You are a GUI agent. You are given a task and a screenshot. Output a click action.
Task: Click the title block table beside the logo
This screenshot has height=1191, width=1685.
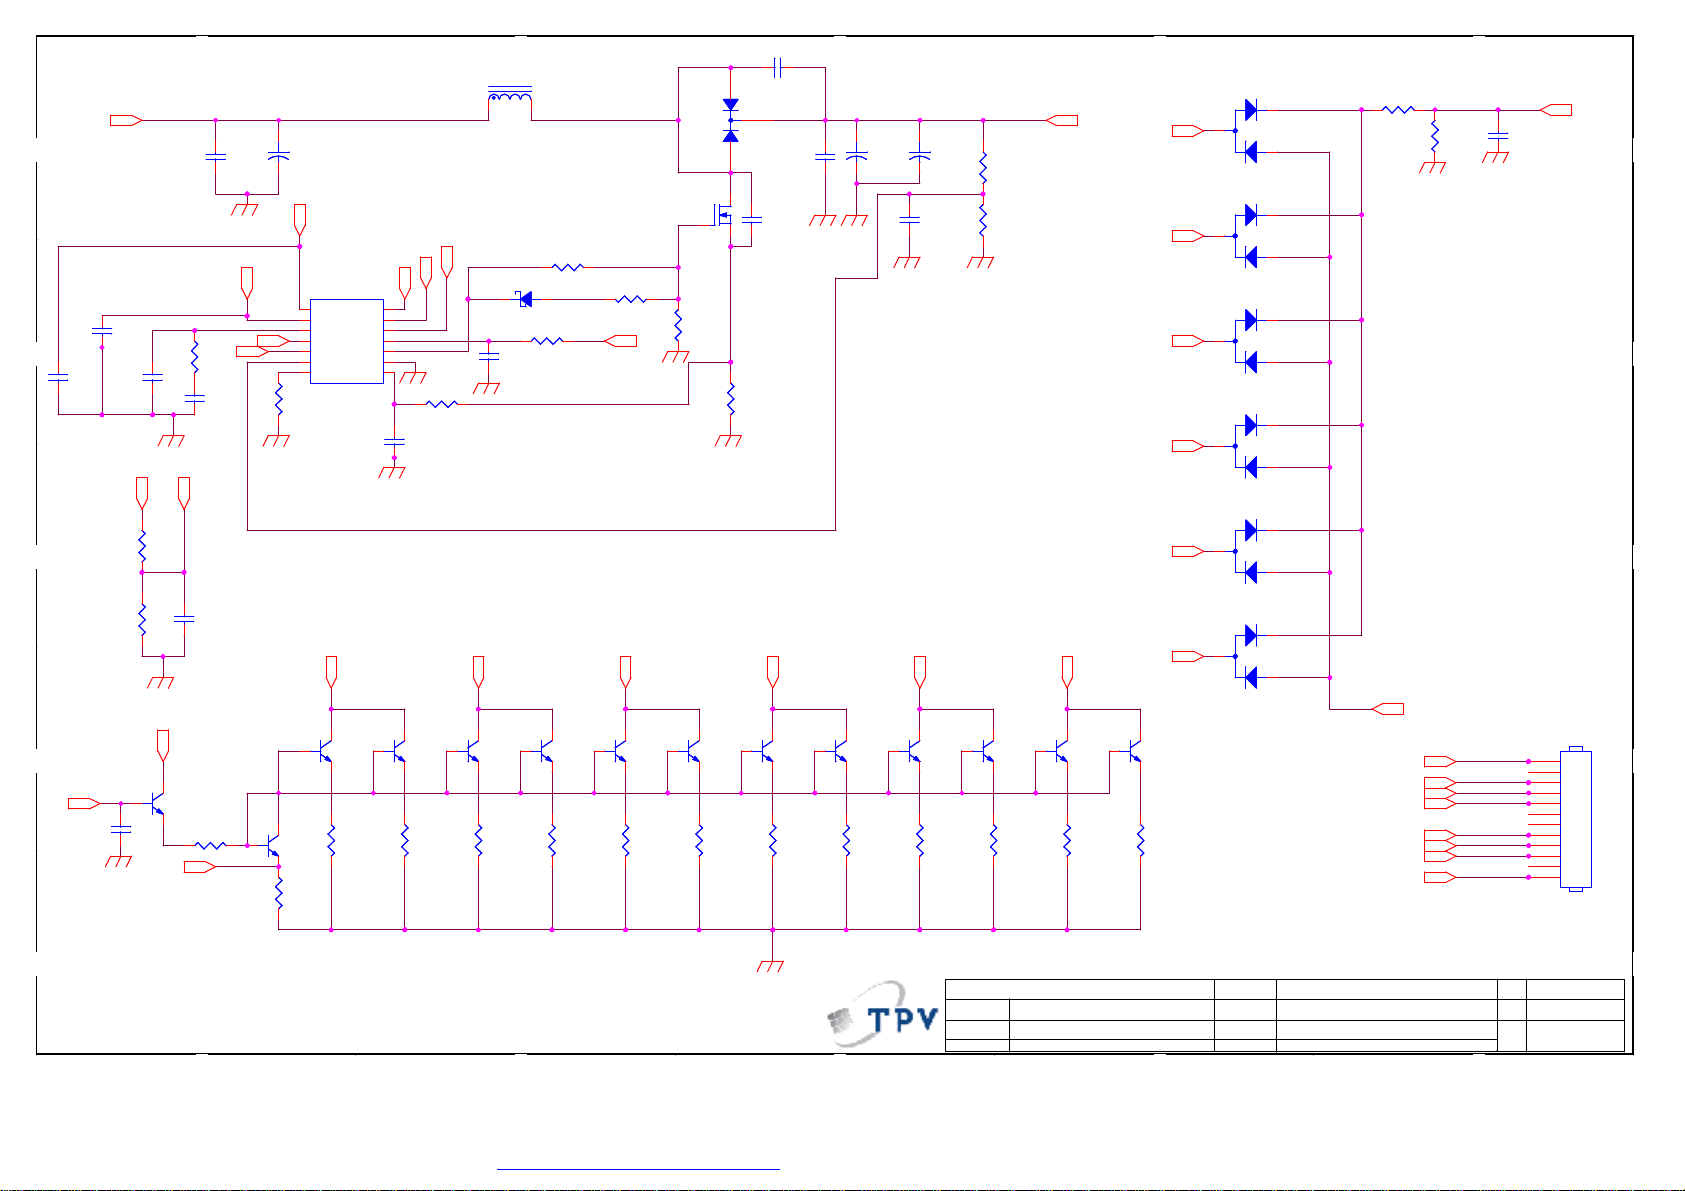click(1284, 1015)
